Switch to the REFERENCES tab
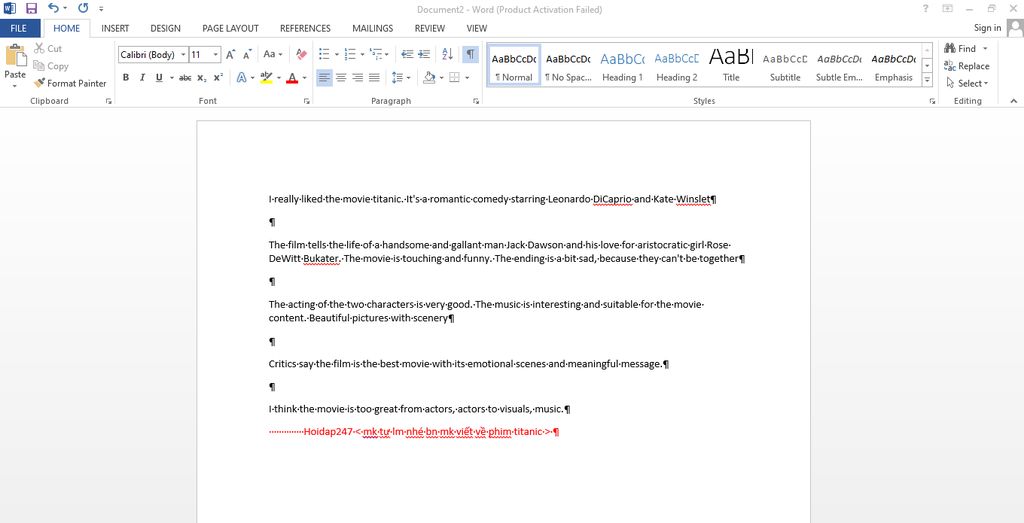The height and width of the screenshot is (523, 1024). pyautogui.click(x=305, y=28)
